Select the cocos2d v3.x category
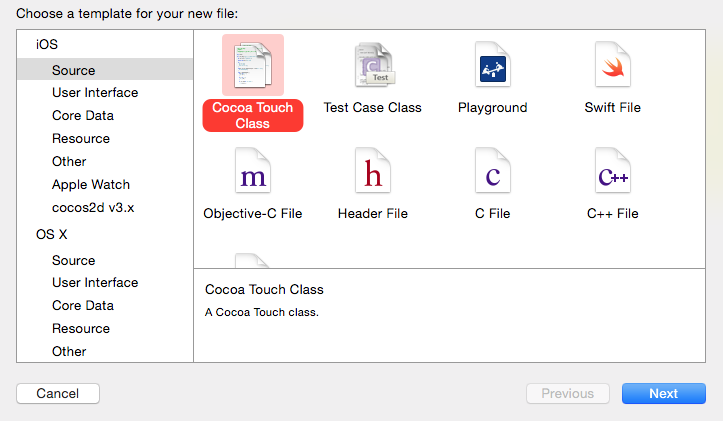This screenshot has height=421, width=723. (93, 208)
